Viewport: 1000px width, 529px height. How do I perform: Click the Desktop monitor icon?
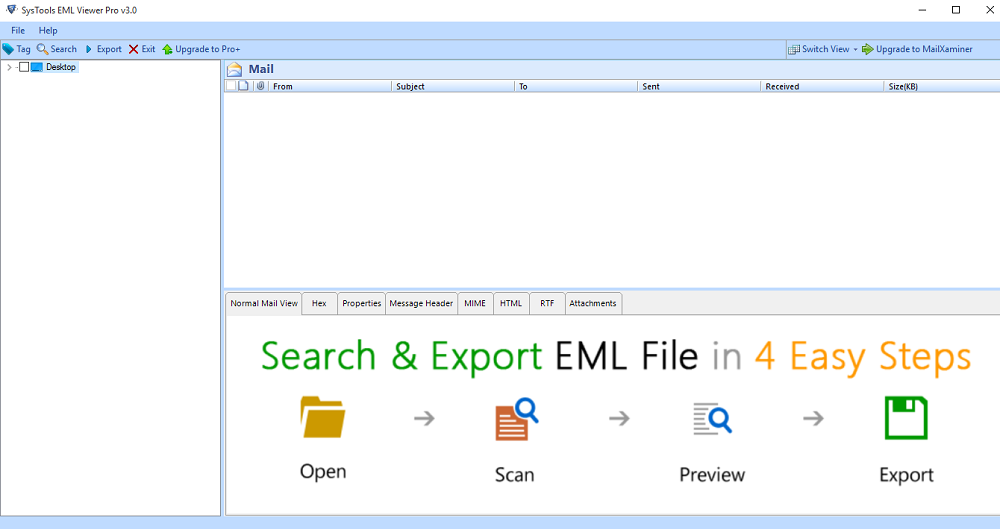[x=37, y=67]
